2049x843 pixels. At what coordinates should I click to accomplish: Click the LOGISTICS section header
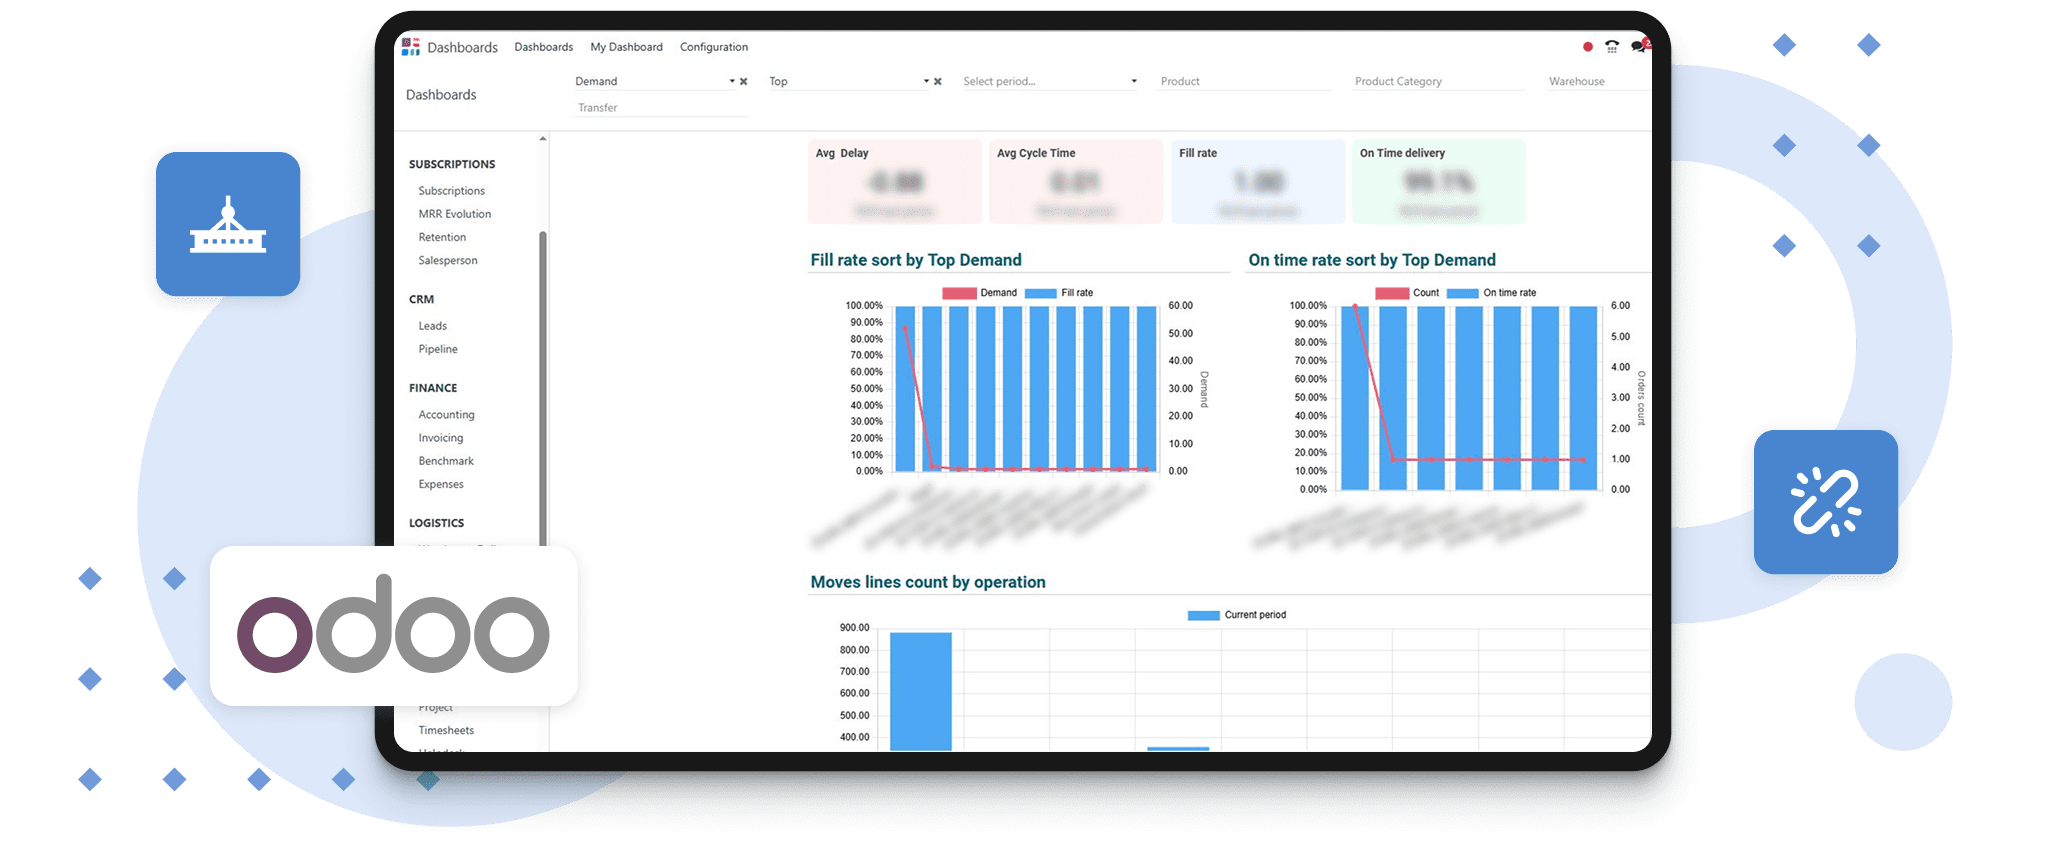[436, 523]
